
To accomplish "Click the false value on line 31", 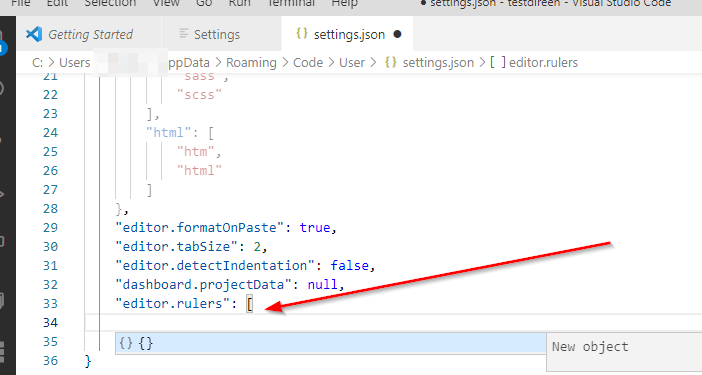I will pos(350,265).
